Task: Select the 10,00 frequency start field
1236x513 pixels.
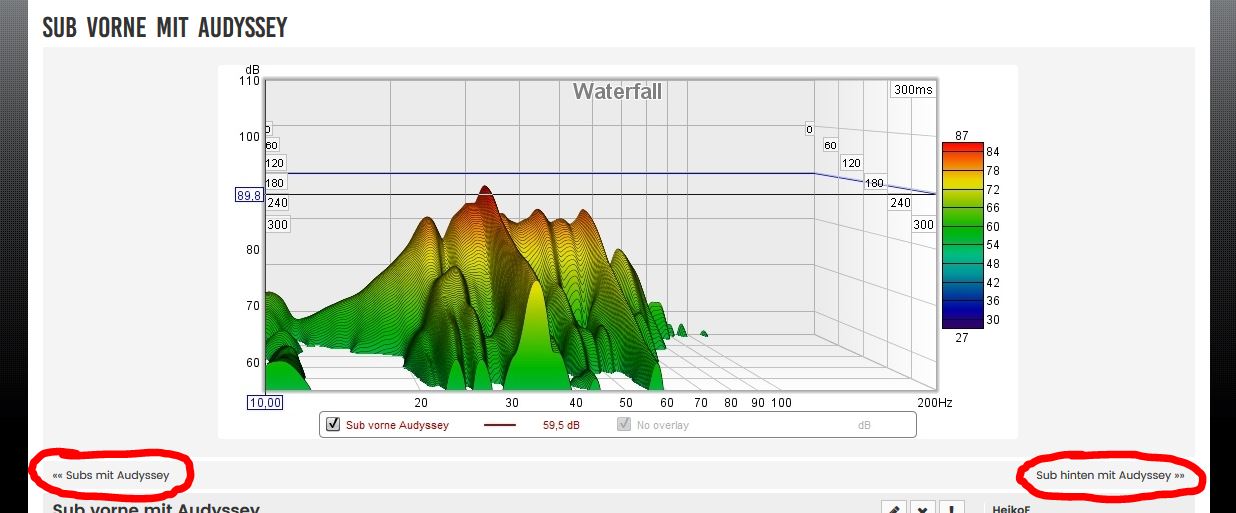Action: [x=265, y=402]
